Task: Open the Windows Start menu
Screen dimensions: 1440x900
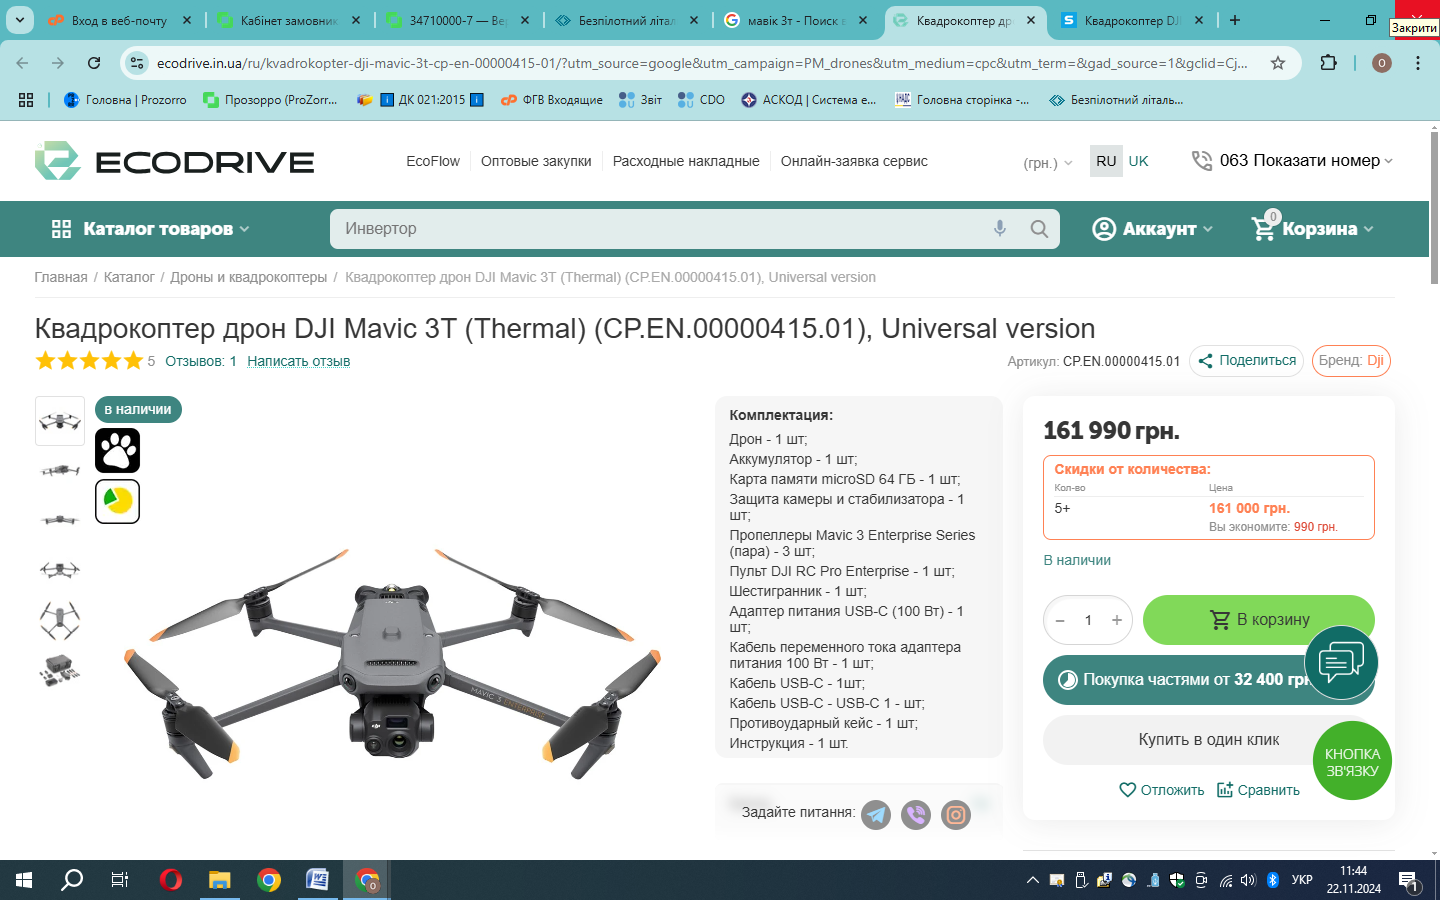Action: tap(24, 880)
